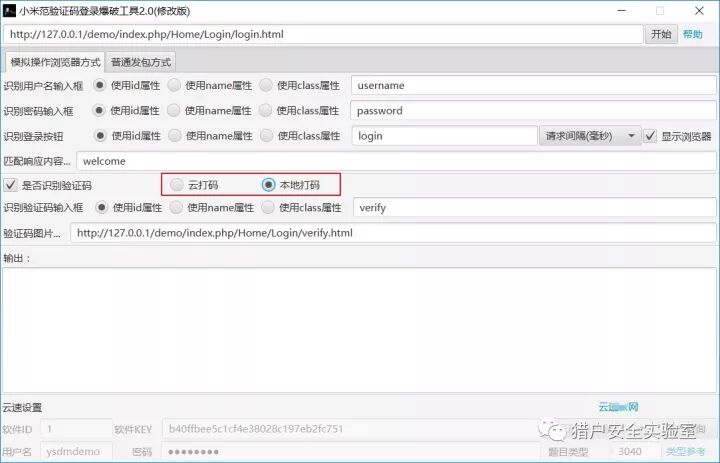The width and height of the screenshot is (720, 463).
Task: Click the 开始 start button
Action: 661,34
